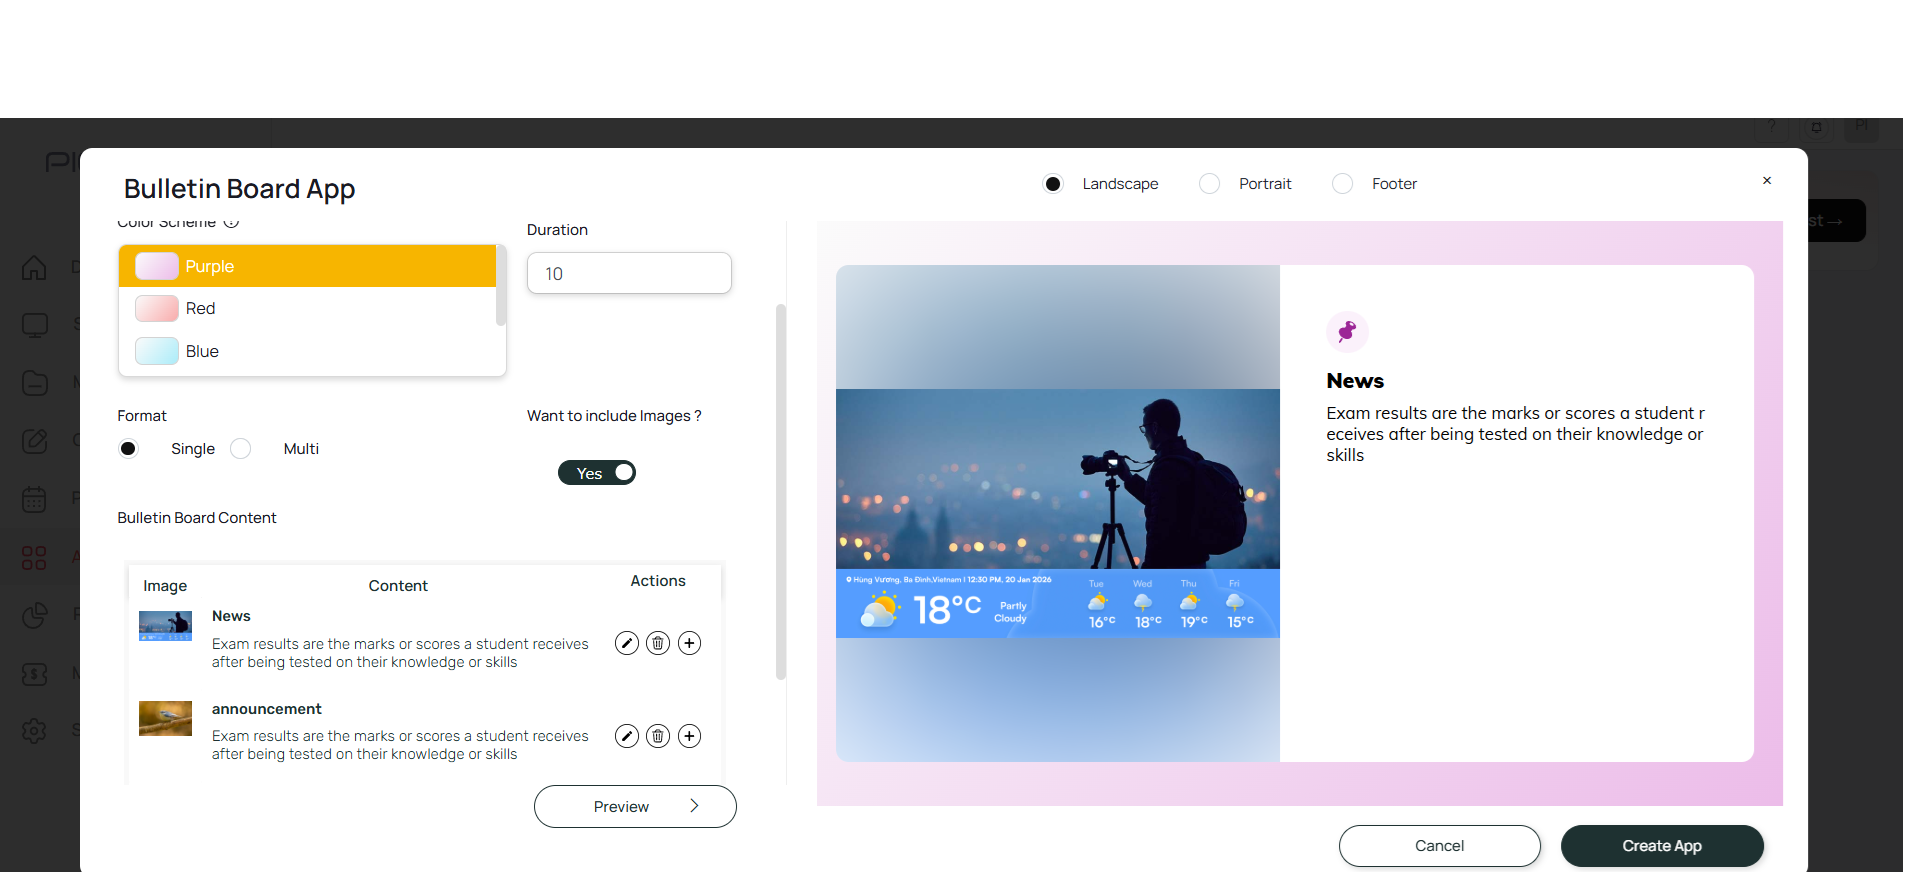
Task: Choose the Multi format radio button
Action: [241, 449]
